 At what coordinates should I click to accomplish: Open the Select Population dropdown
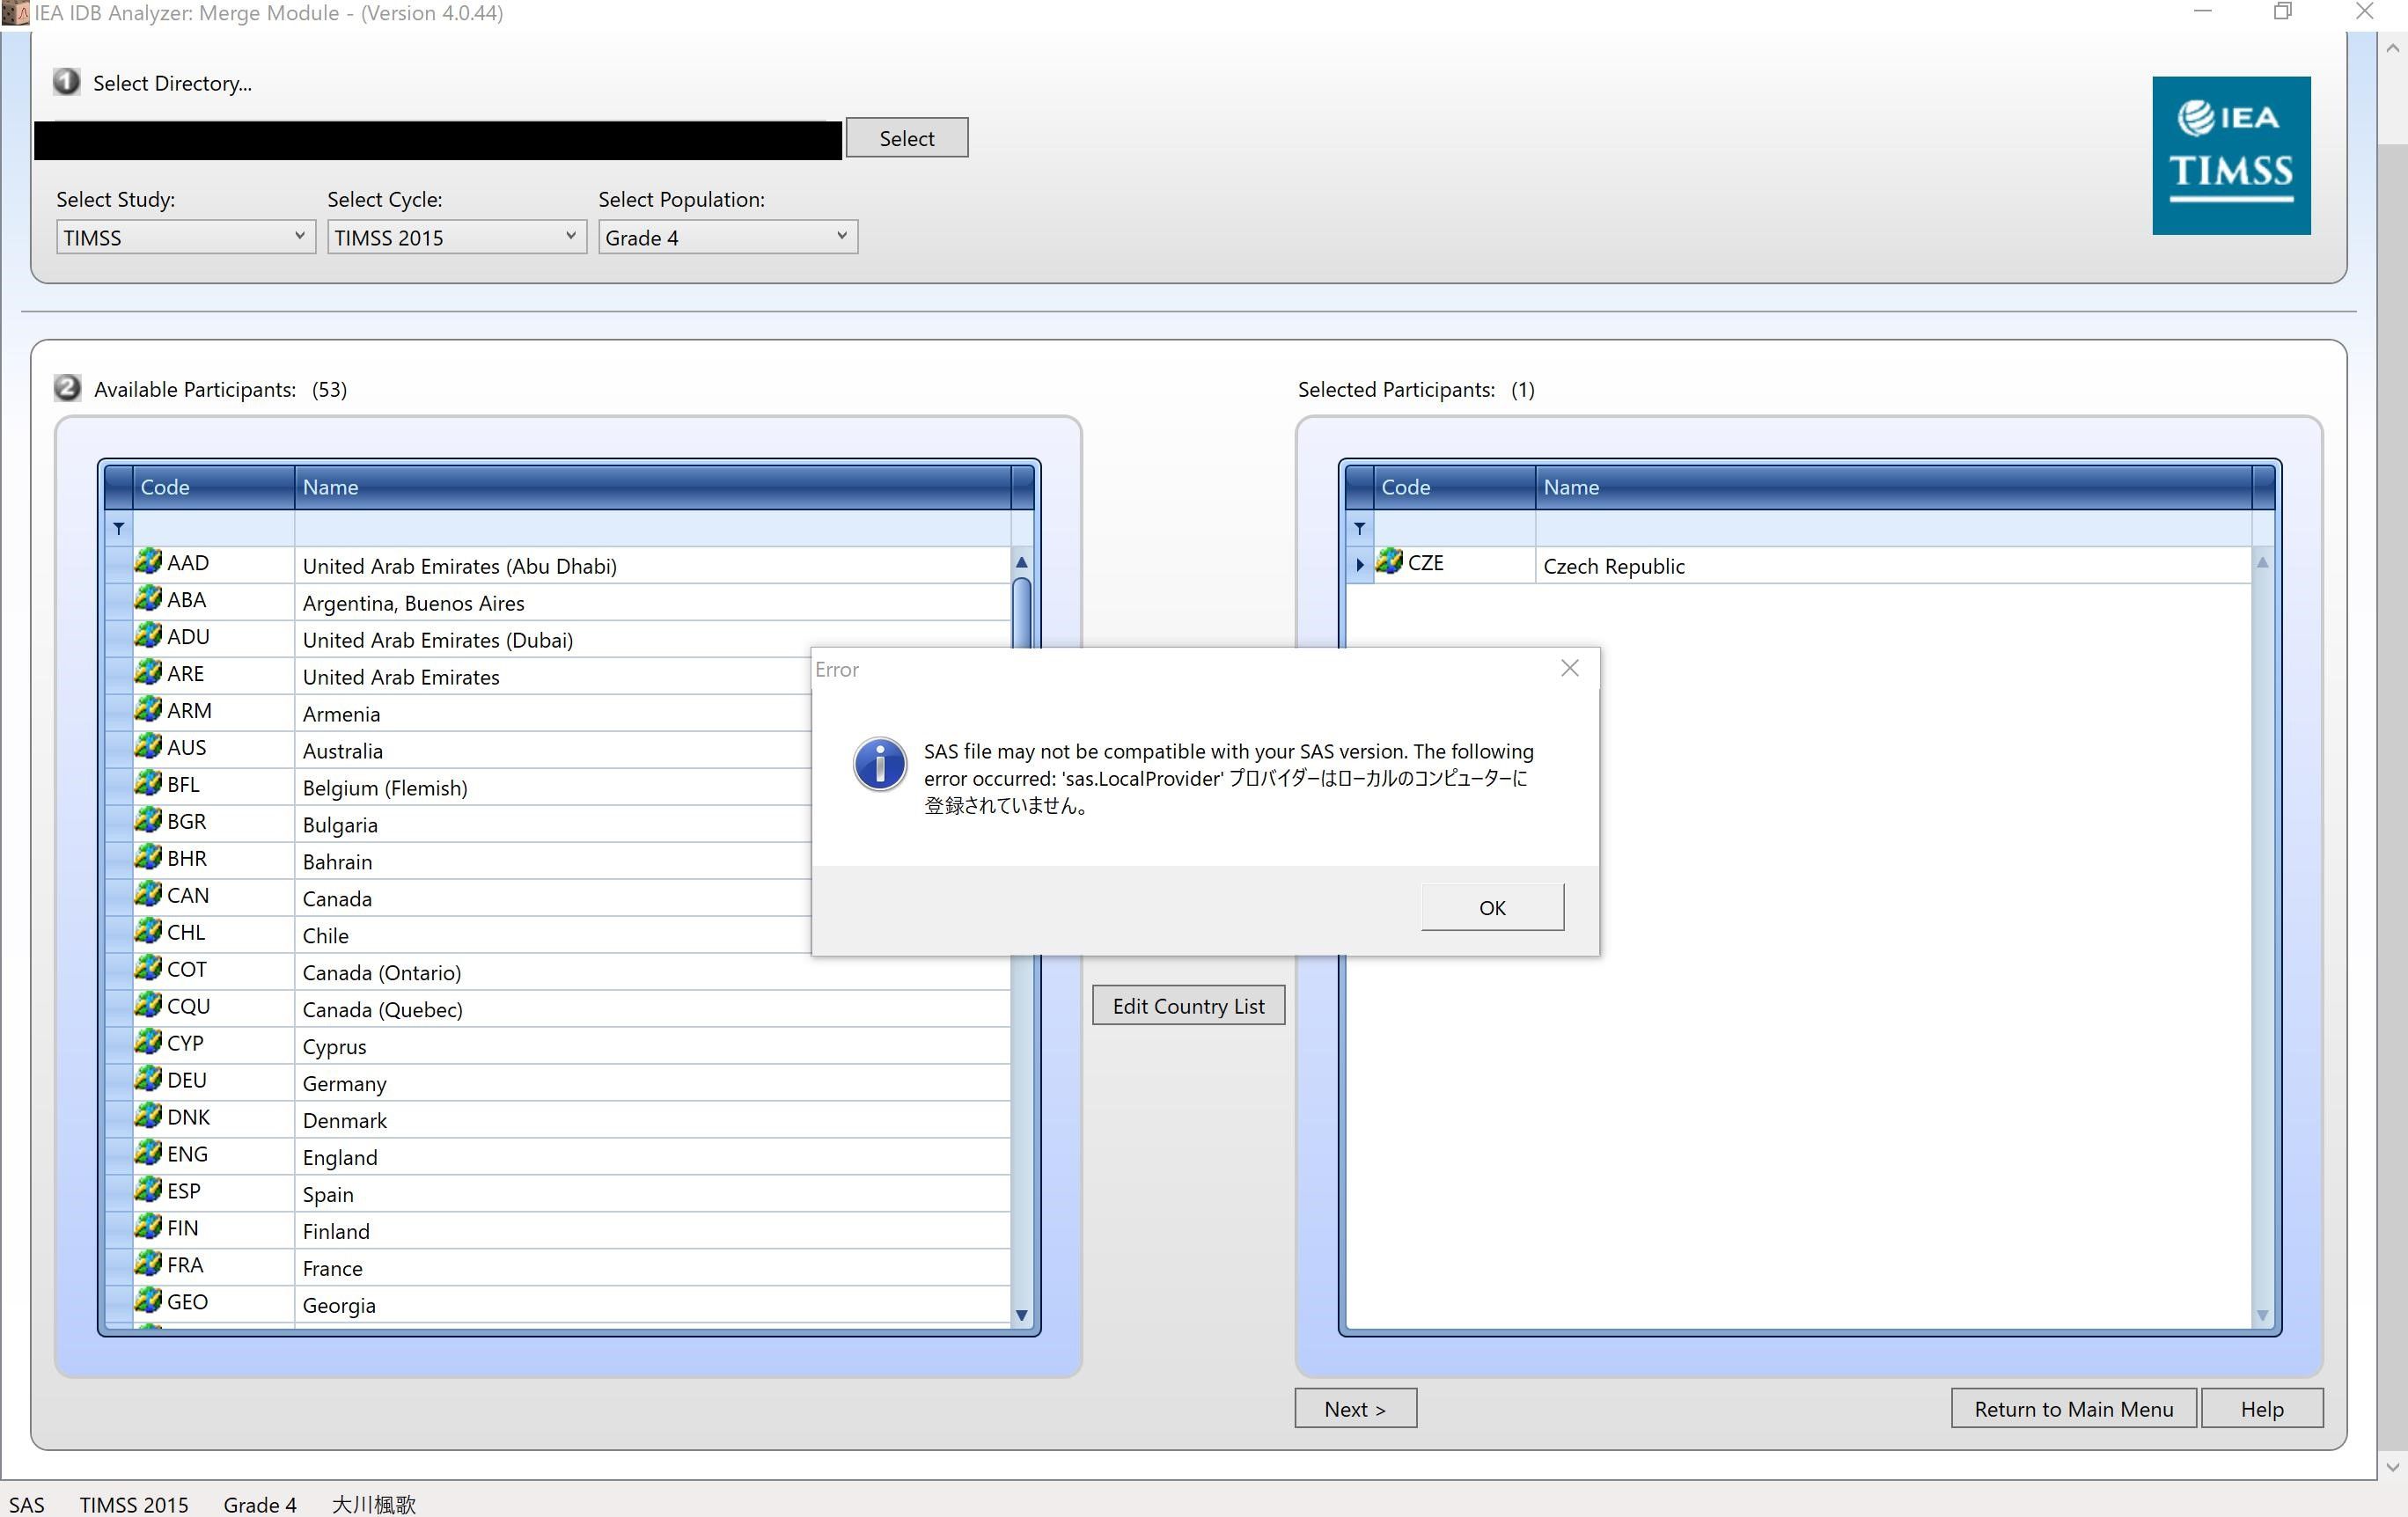click(x=839, y=236)
